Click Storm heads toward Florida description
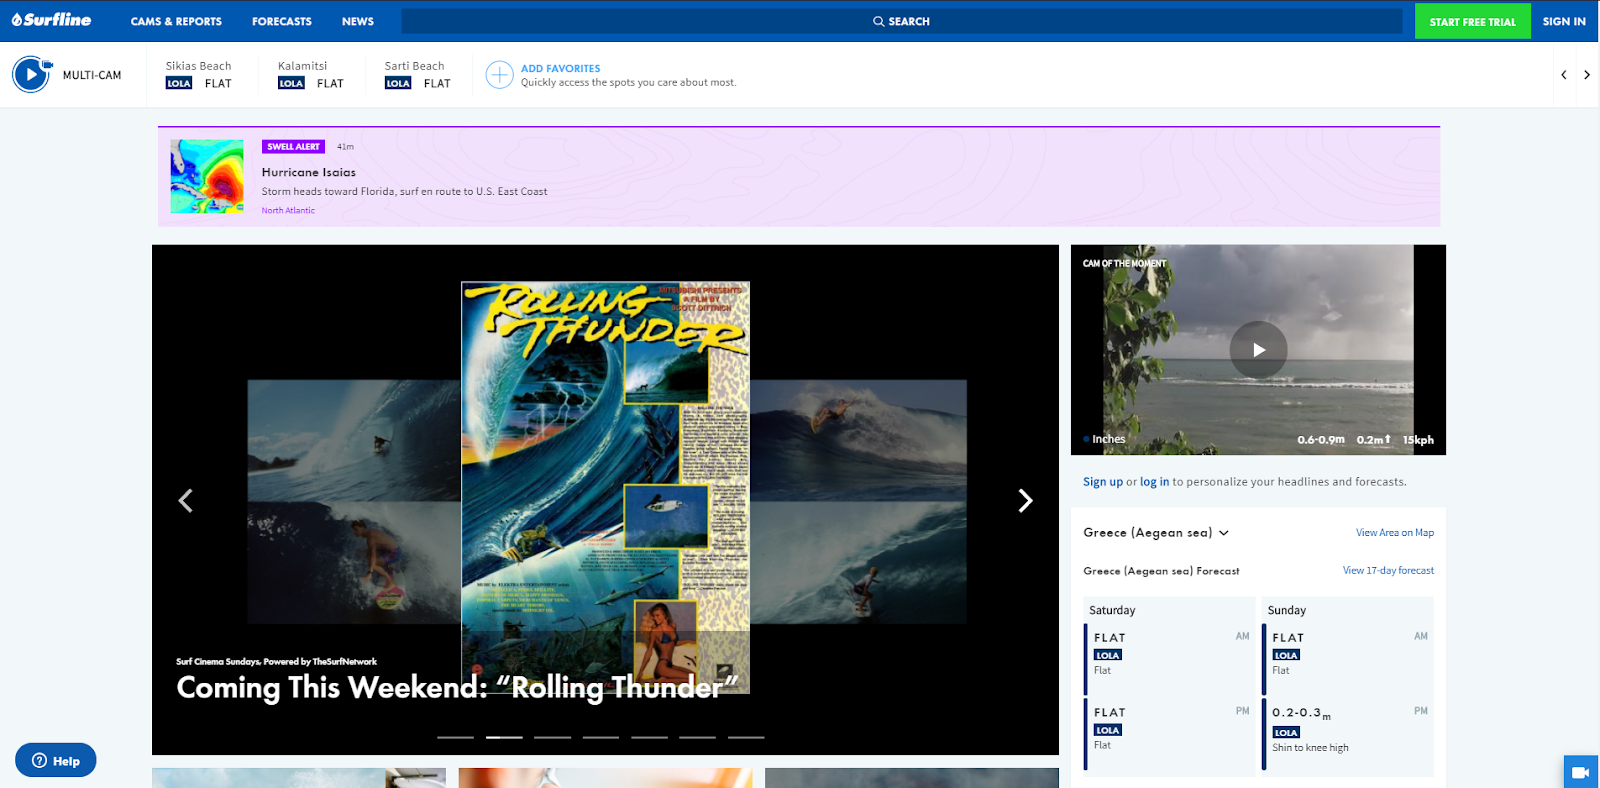This screenshot has height=788, width=1600. click(404, 192)
